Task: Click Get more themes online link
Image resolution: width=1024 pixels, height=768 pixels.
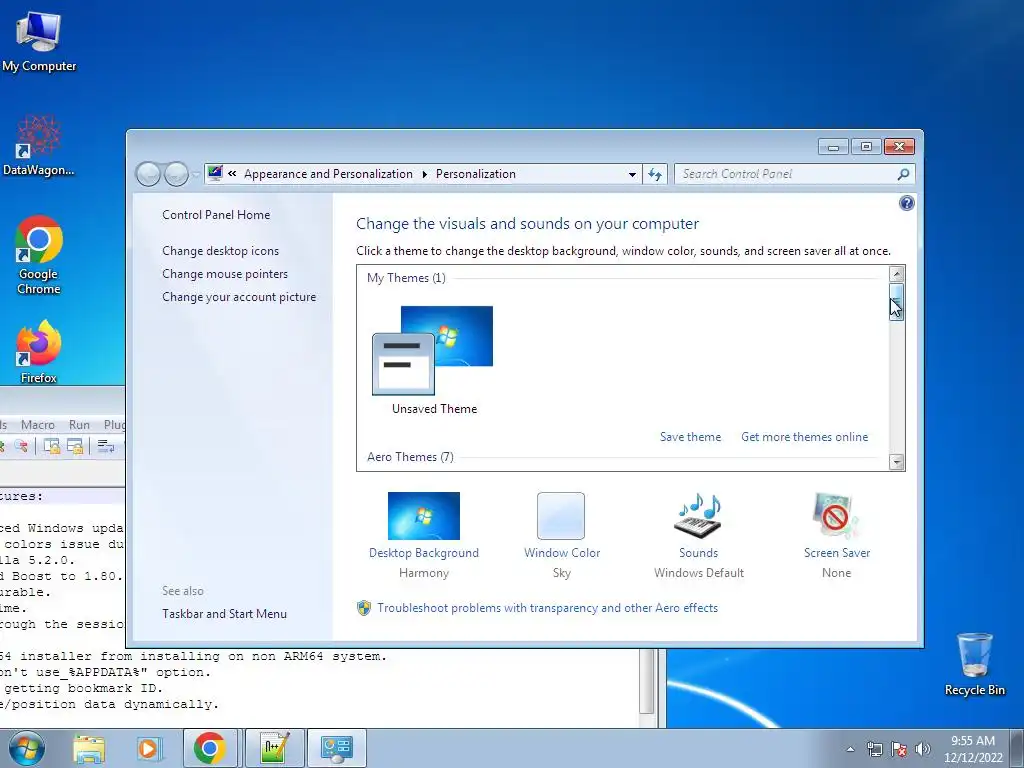Action: 805,437
